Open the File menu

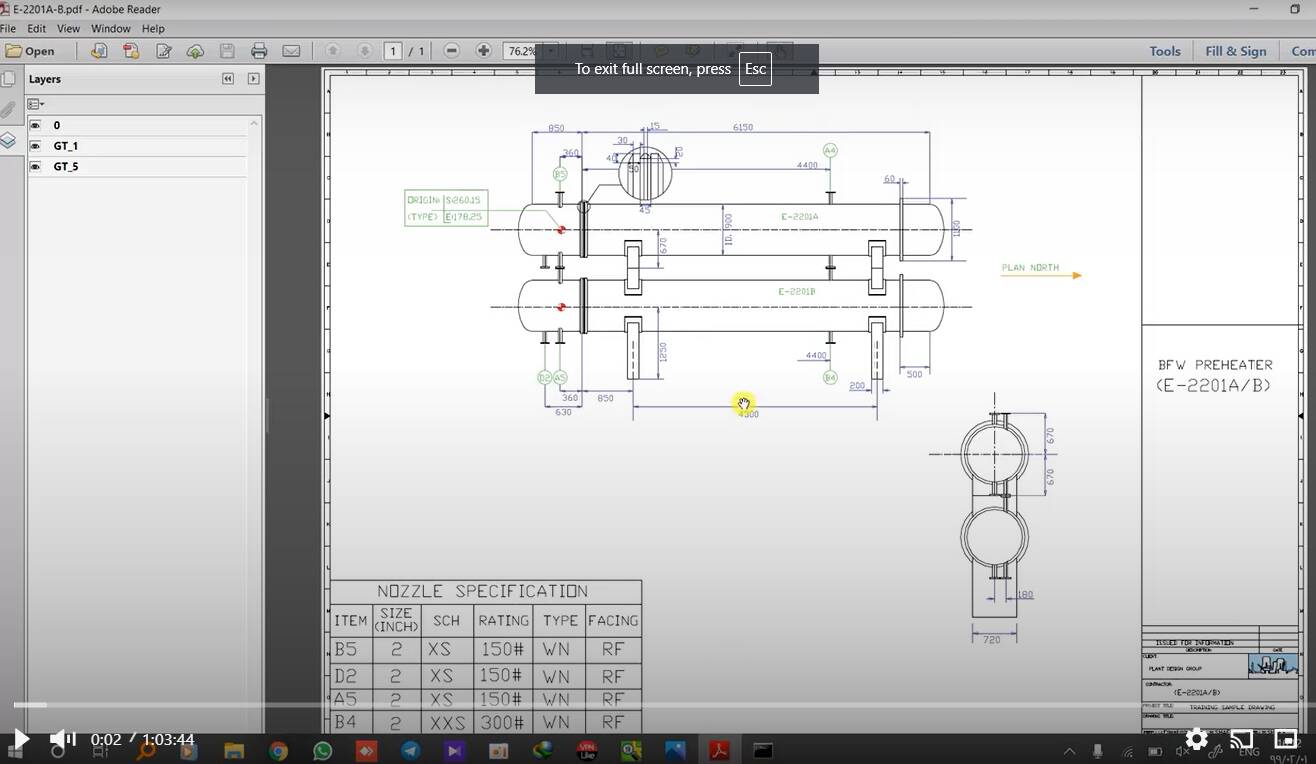point(8,29)
